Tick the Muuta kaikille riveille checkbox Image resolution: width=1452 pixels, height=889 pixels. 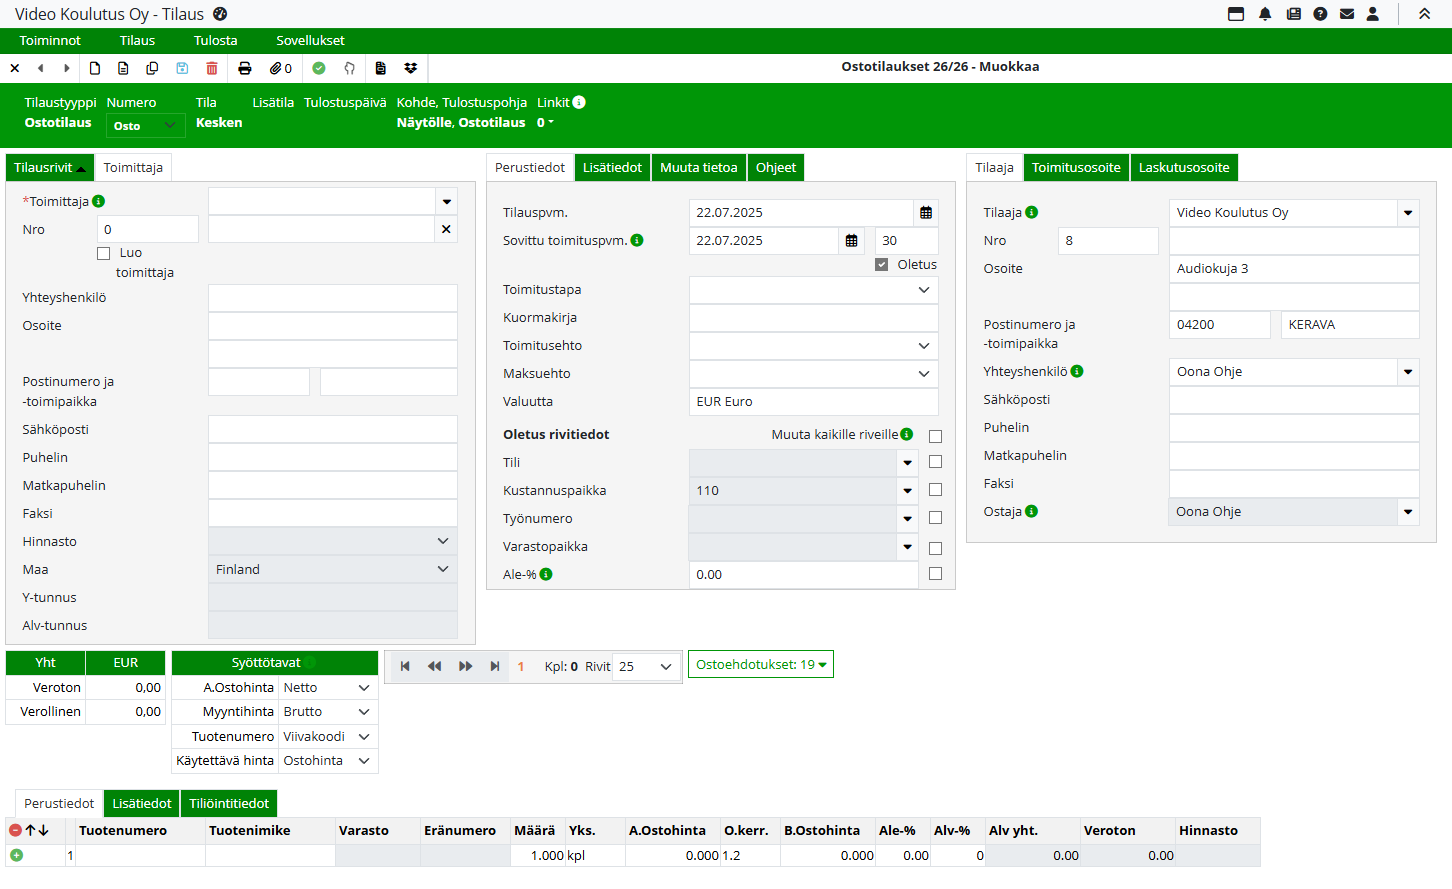click(935, 437)
